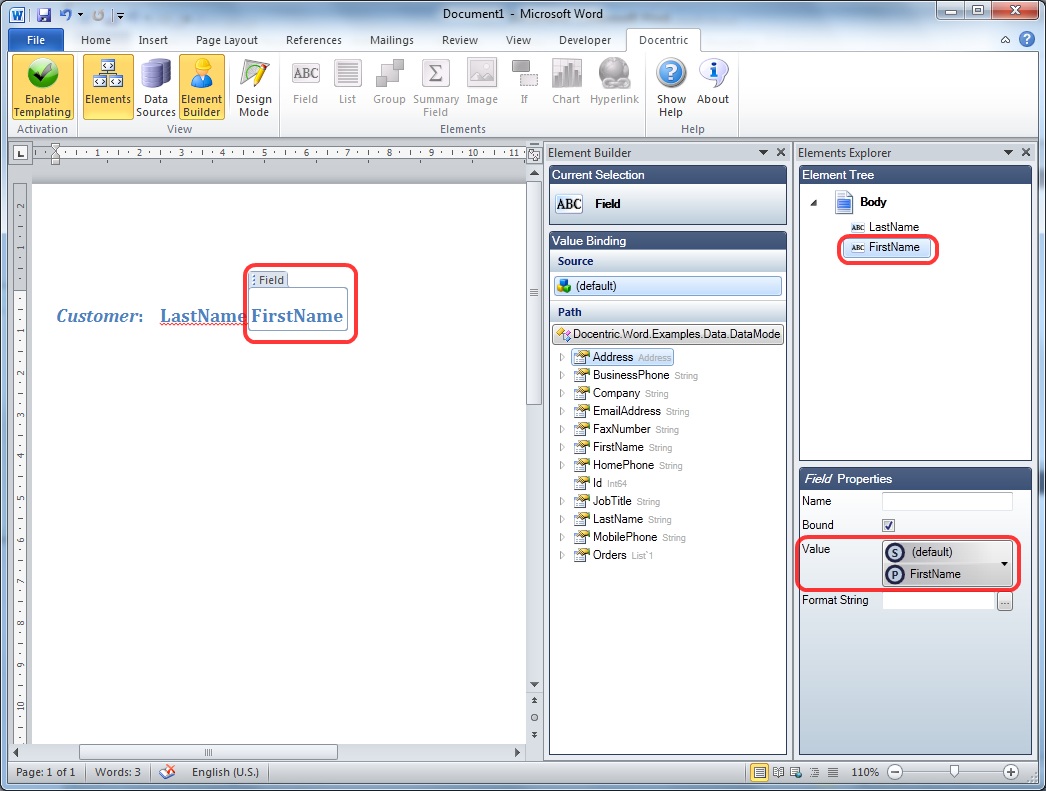The height and width of the screenshot is (791, 1046).
Task: Select JobTitle in the Path tree
Action: pyautogui.click(x=617, y=502)
